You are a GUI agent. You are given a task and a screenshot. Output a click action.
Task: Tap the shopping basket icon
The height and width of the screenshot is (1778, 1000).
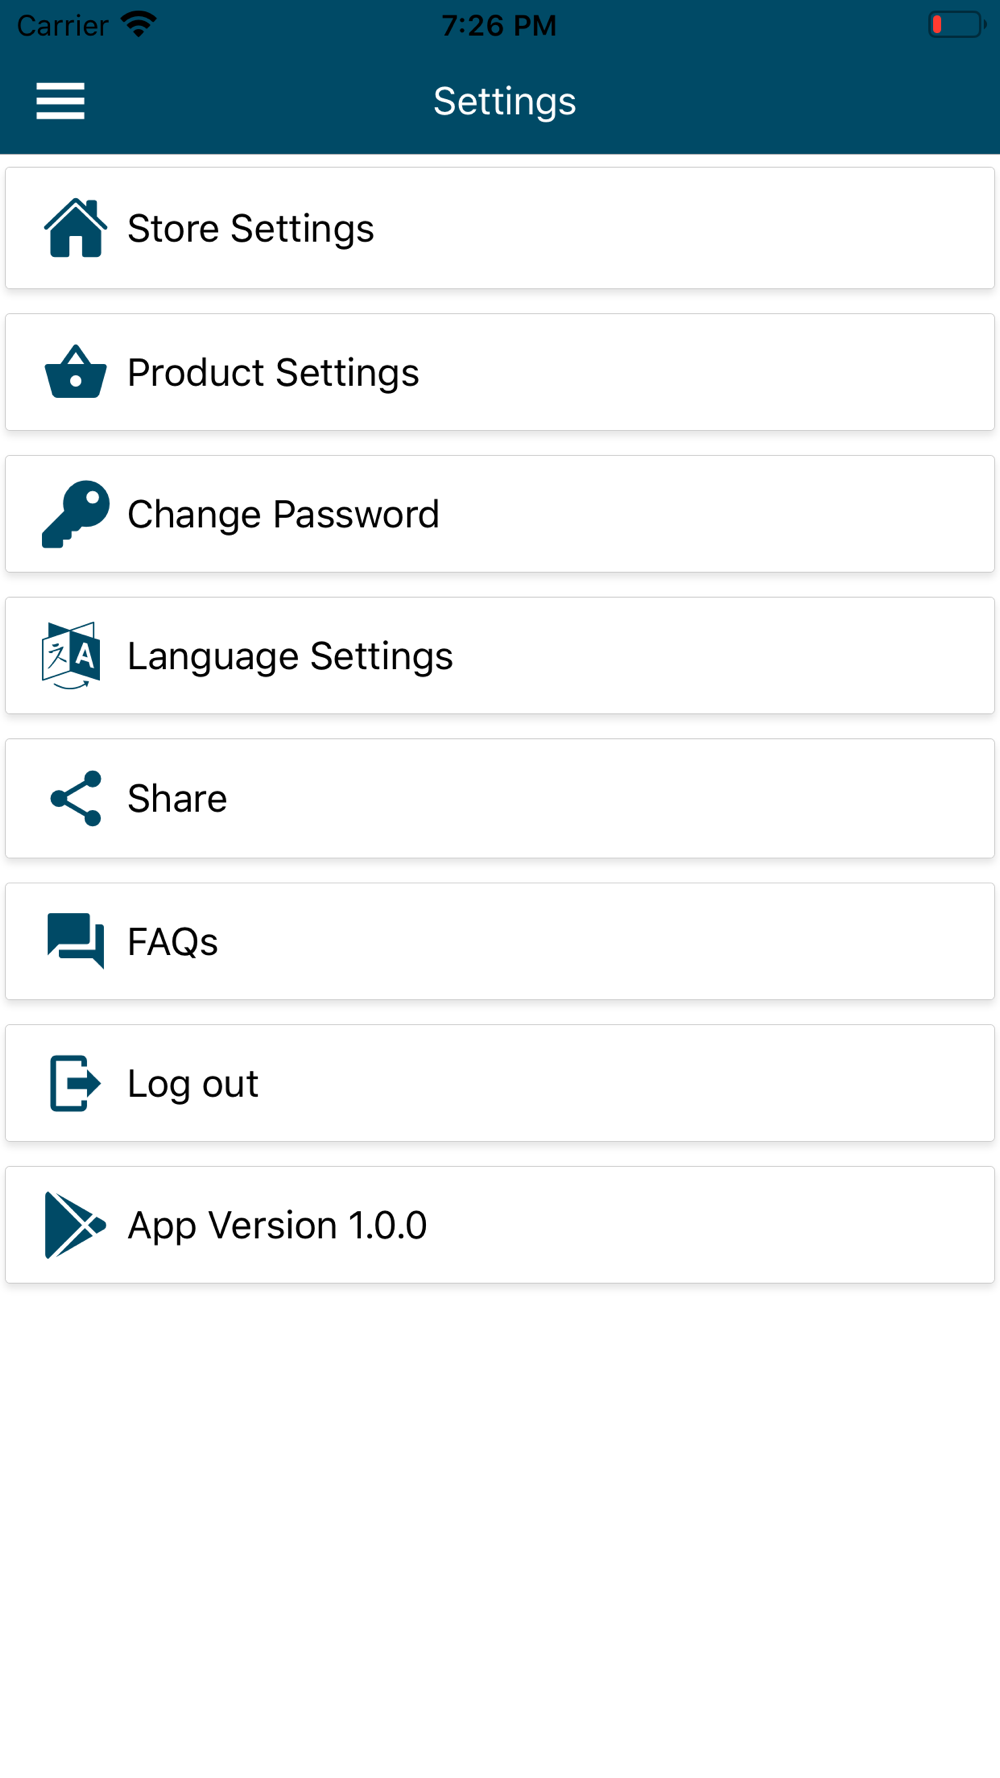(x=75, y=372)
